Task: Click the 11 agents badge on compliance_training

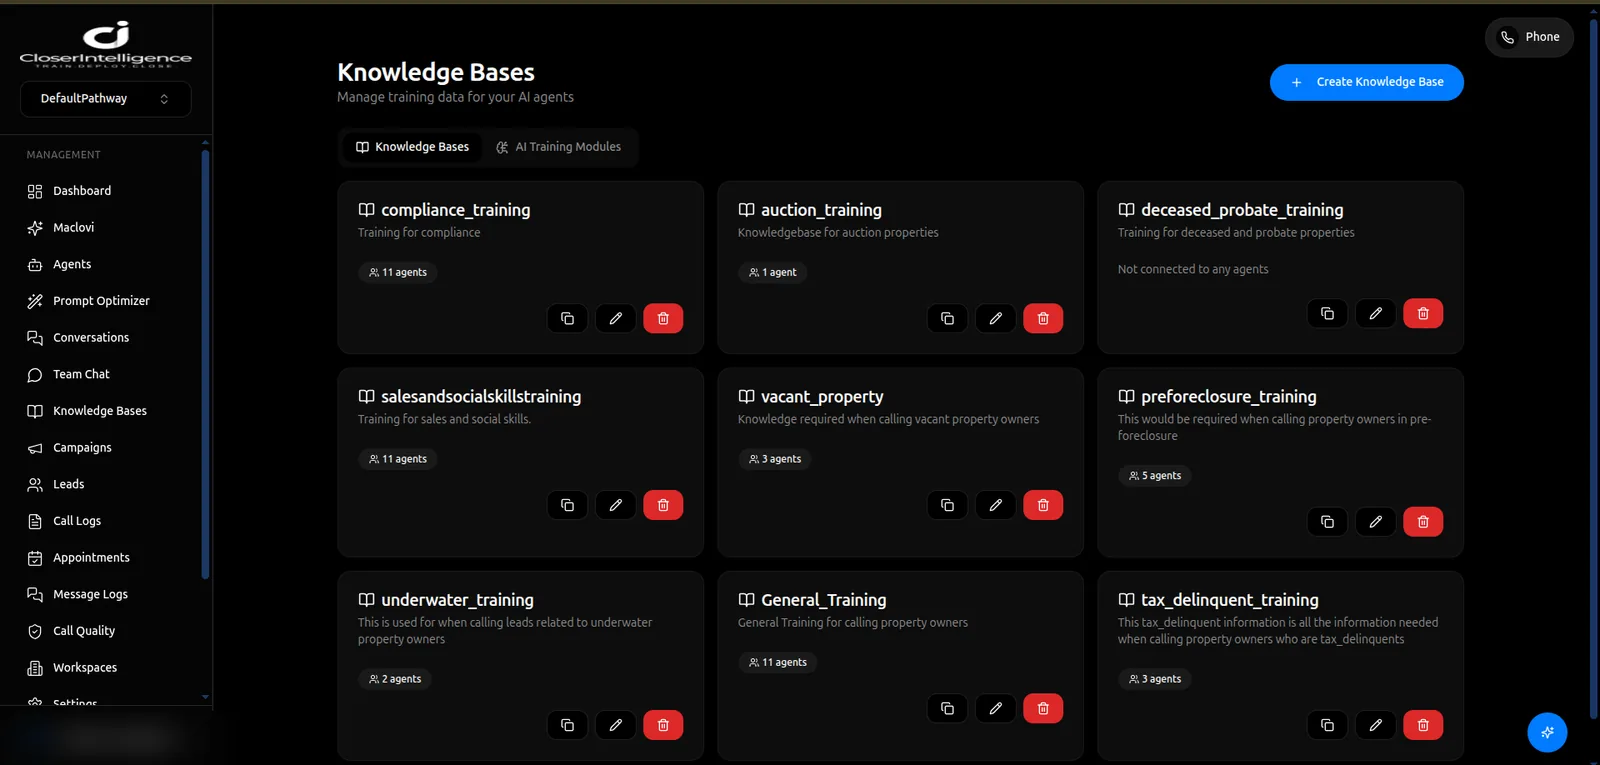Action: pyautogui.click(x=398, y=272)
